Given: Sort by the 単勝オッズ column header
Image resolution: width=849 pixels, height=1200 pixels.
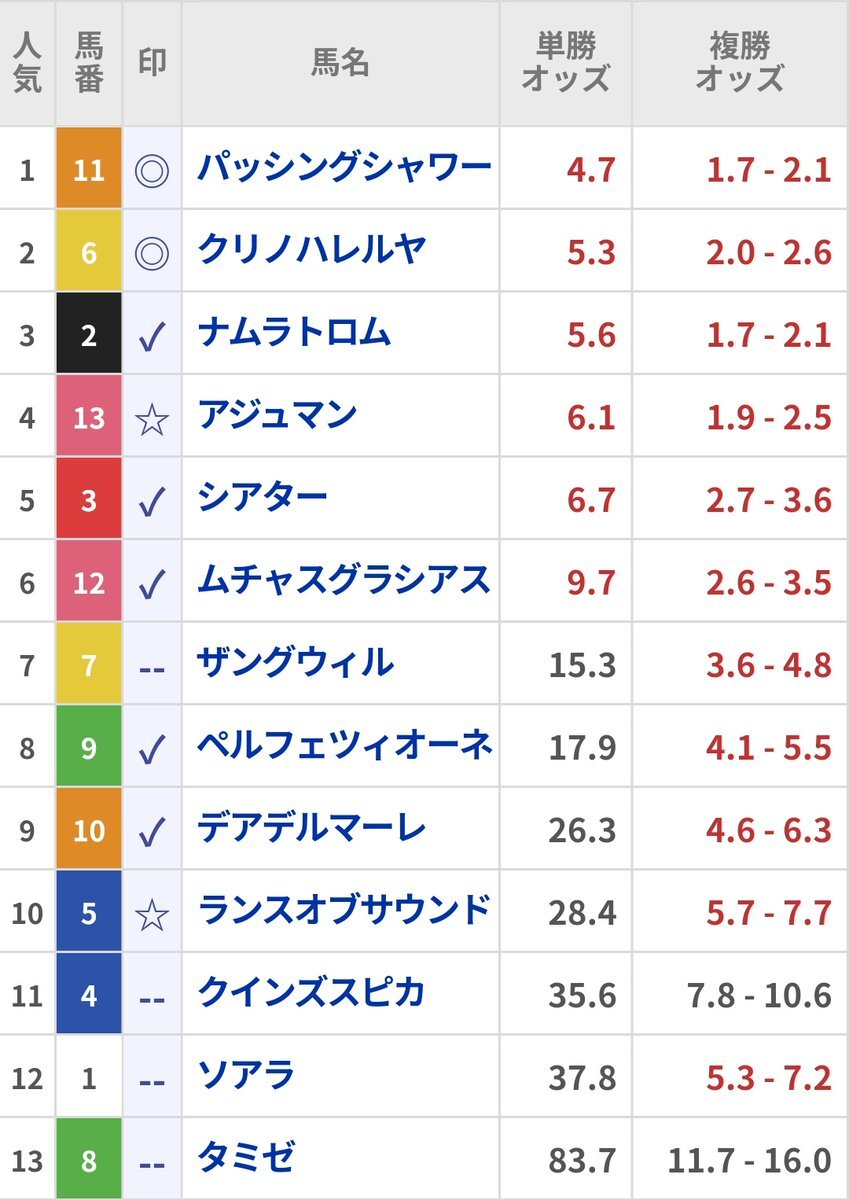Looking at the screenshot, I should click(x=565, y=62).
